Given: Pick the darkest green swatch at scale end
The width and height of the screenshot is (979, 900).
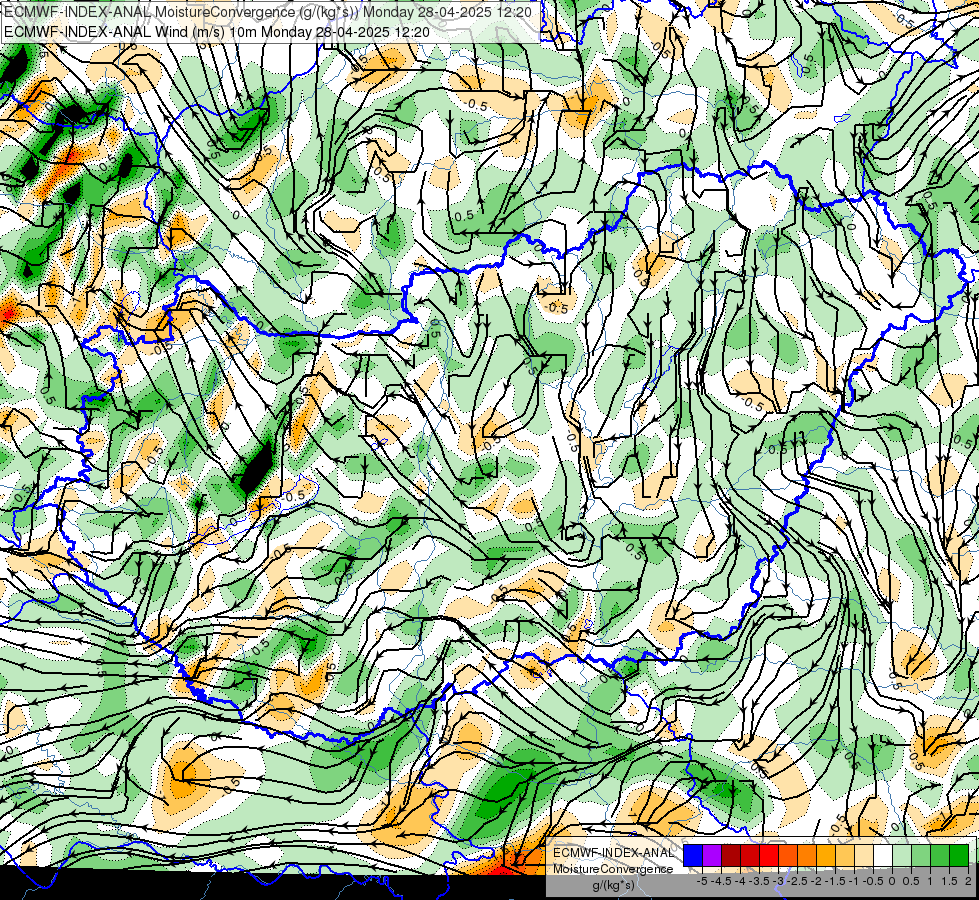Looking at the screenshot, I should (959, 856).
